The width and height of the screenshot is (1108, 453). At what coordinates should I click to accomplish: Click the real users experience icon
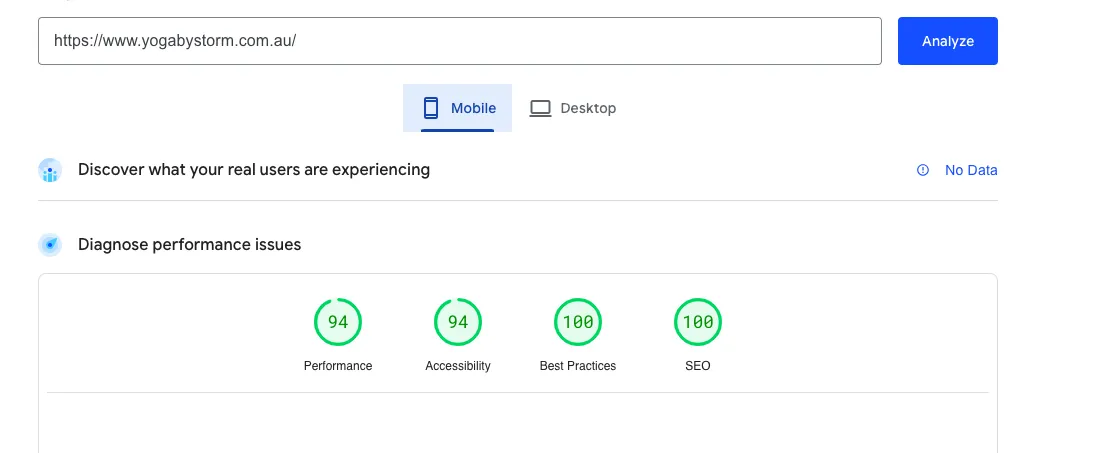click(50, 170)
